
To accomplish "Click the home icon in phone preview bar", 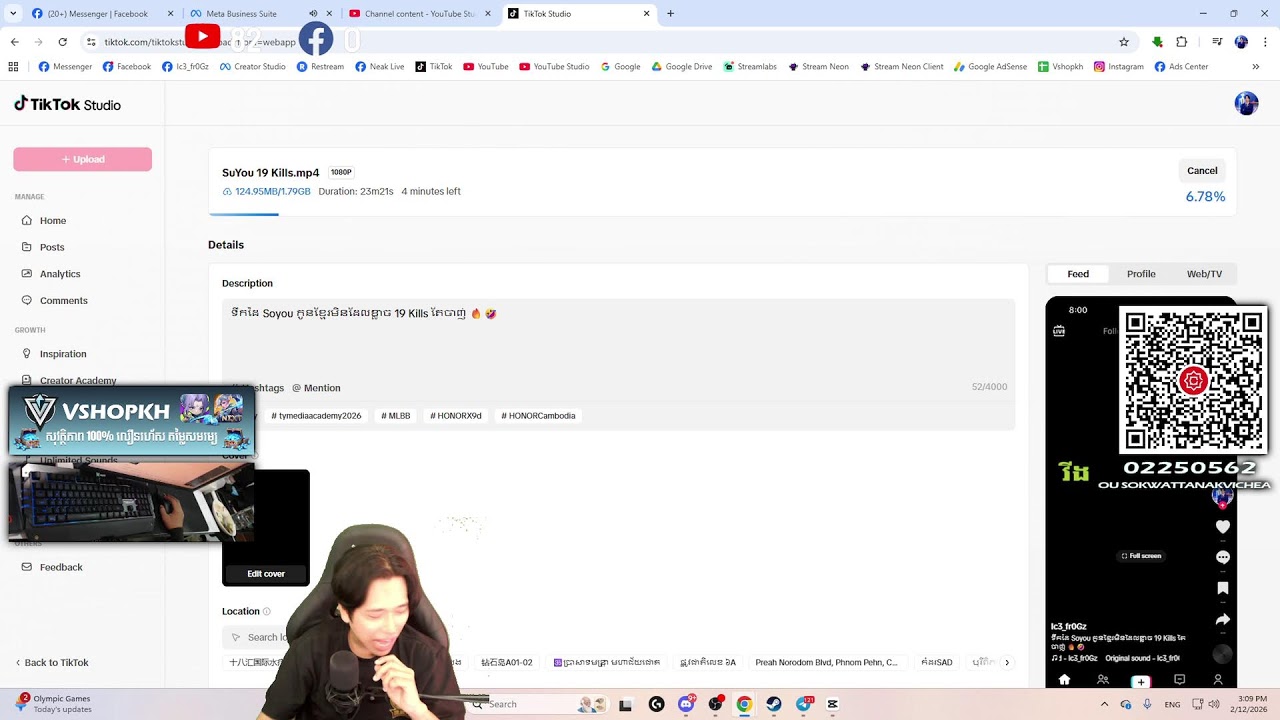I will [1064, 680].
